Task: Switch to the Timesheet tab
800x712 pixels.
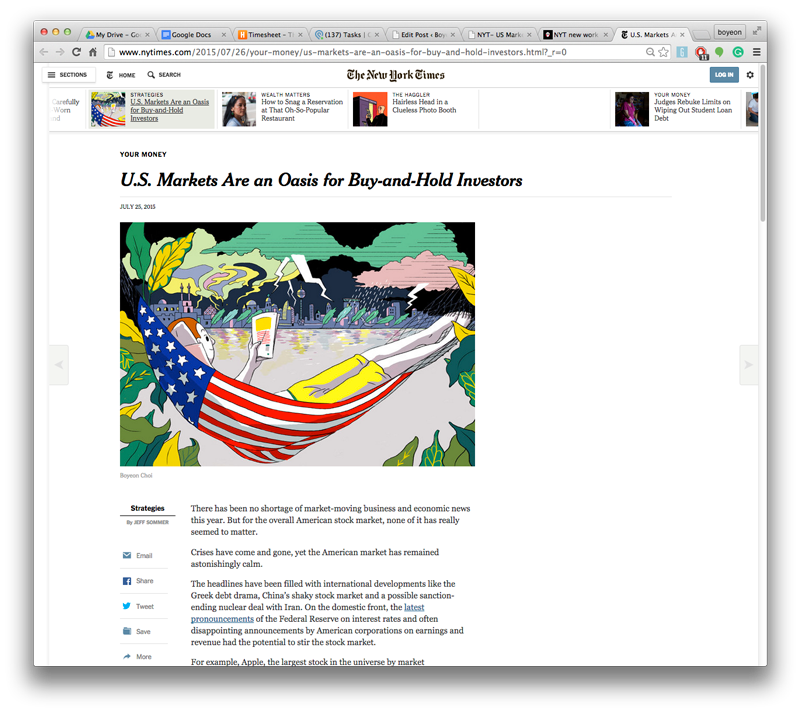Action: (x=270, y=35)
